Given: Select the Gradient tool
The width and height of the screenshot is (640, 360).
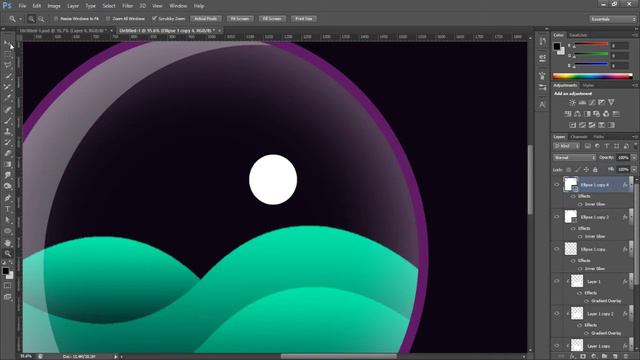Looking at the screenshot, I should point(8,164).
